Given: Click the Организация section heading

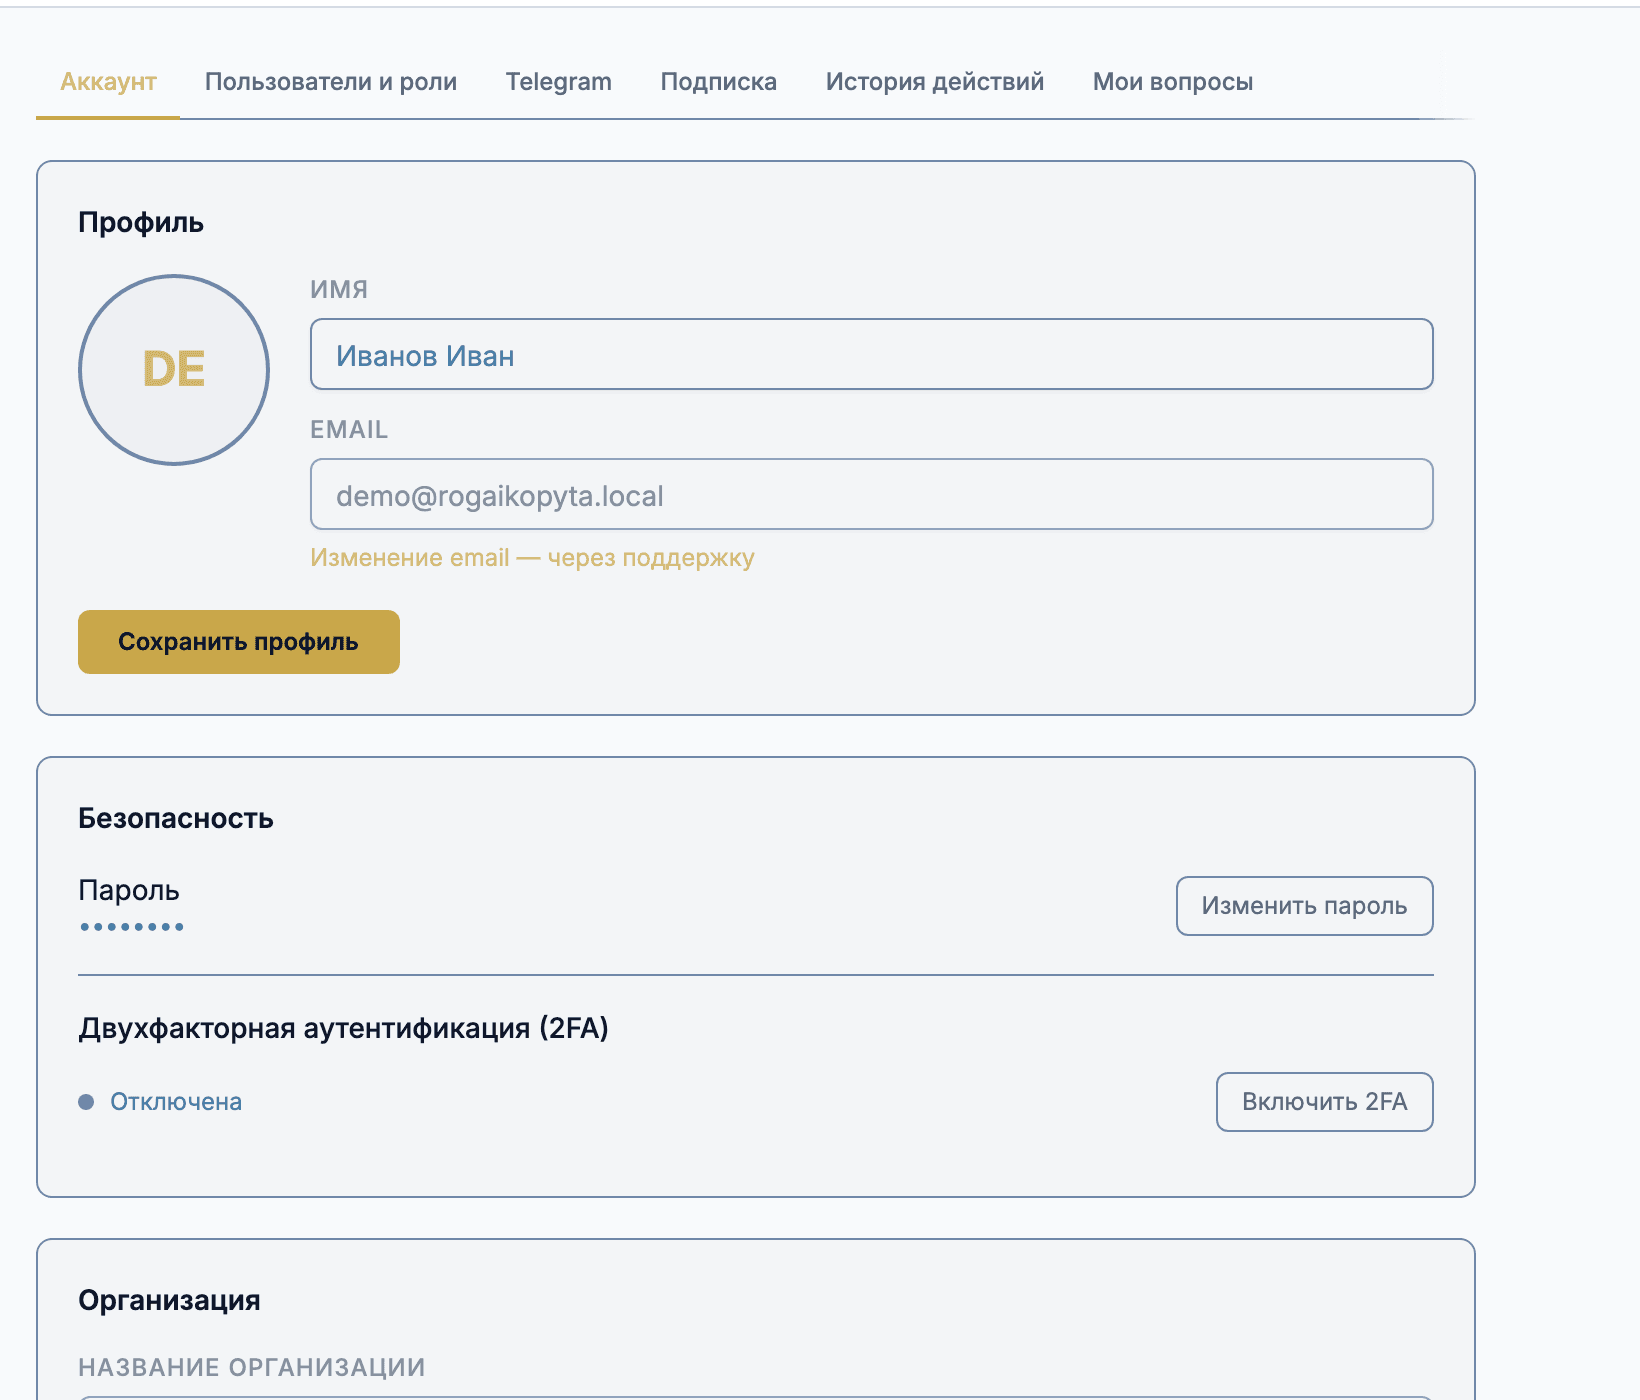Looking at the screenshot, I should (169, 1300).
